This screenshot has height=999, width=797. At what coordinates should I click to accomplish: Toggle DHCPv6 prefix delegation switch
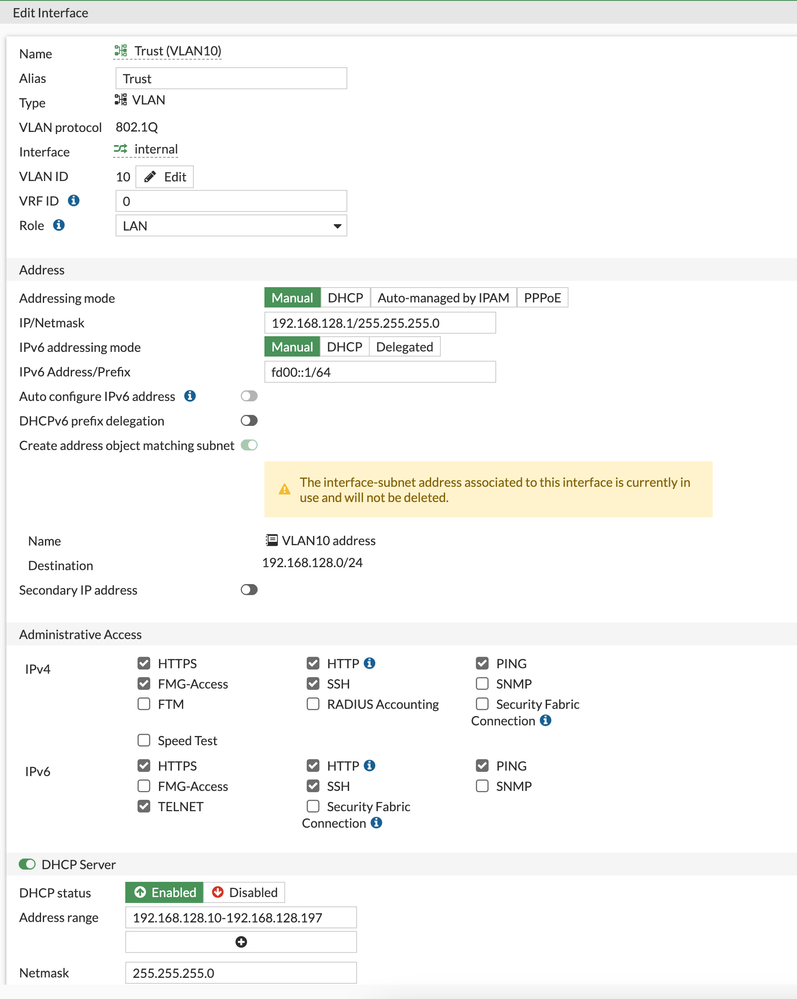(x=249, y=421)
